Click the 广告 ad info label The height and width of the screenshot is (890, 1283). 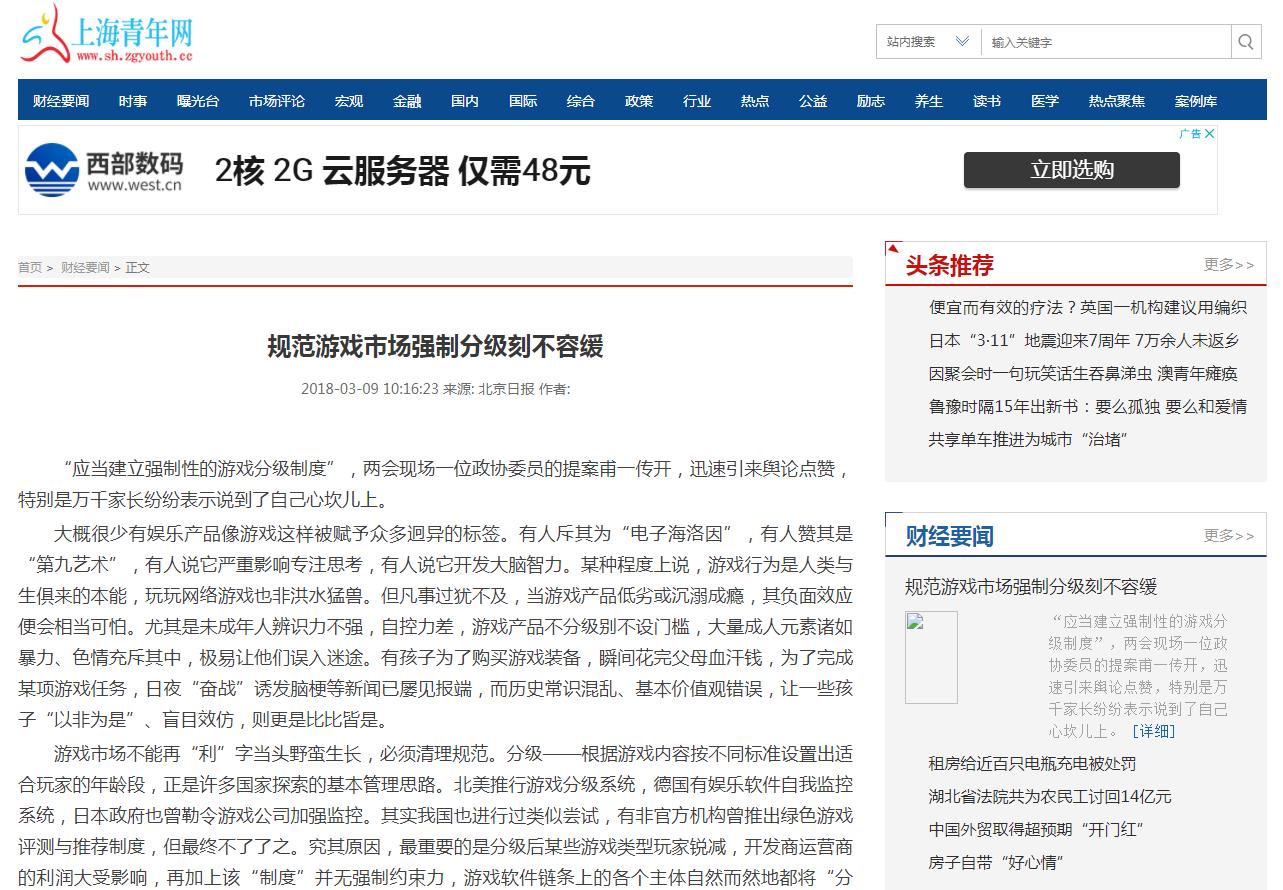tap(1189, 133)
